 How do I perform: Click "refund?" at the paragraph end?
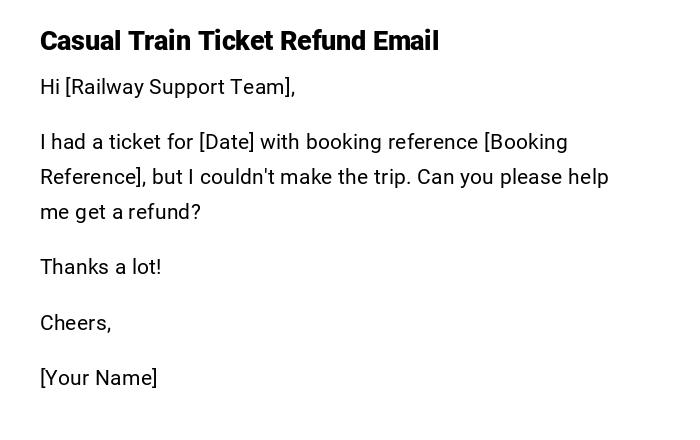tap(165, 212)
